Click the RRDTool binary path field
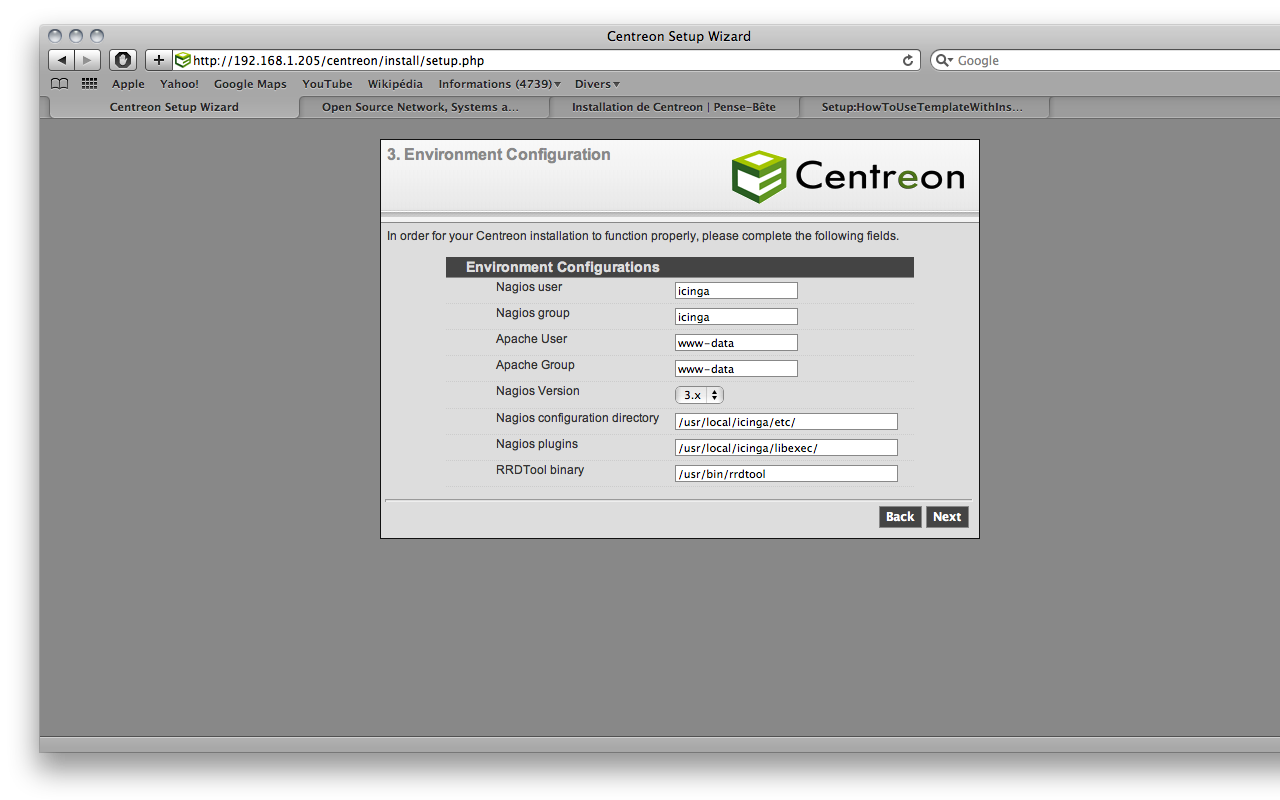1280x800 pixels. [x=786, y=474]
